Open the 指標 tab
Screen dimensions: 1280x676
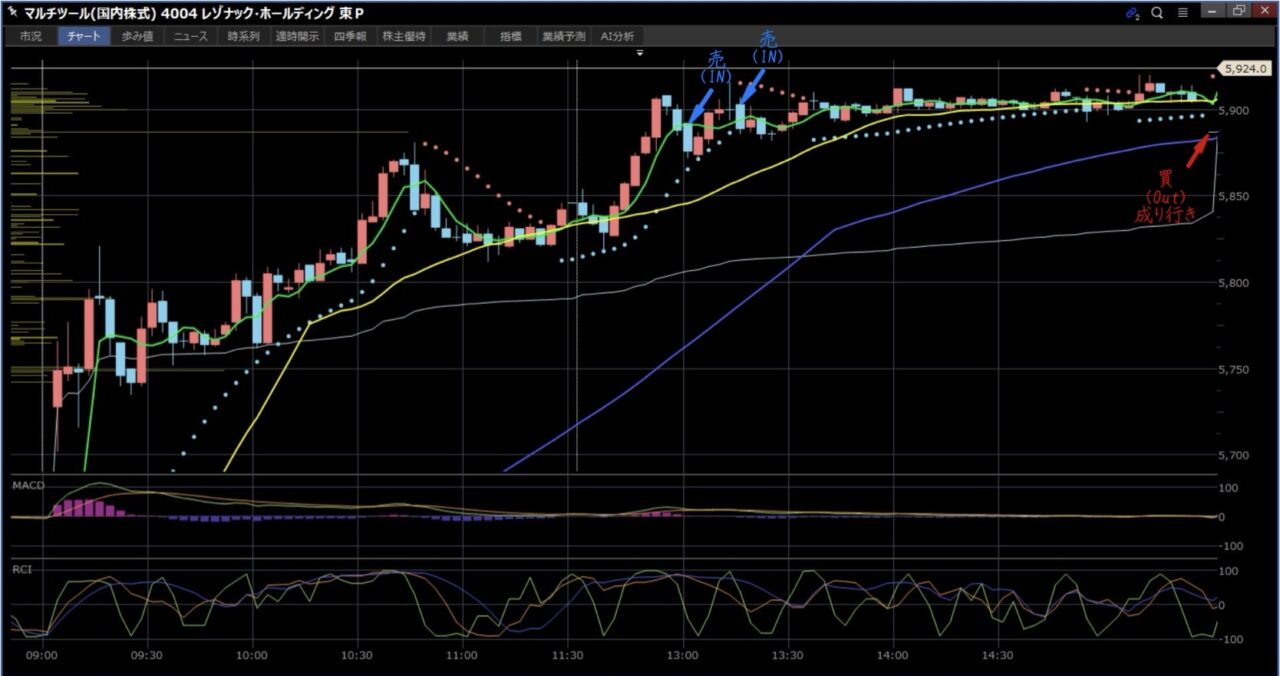pos(510,36)
